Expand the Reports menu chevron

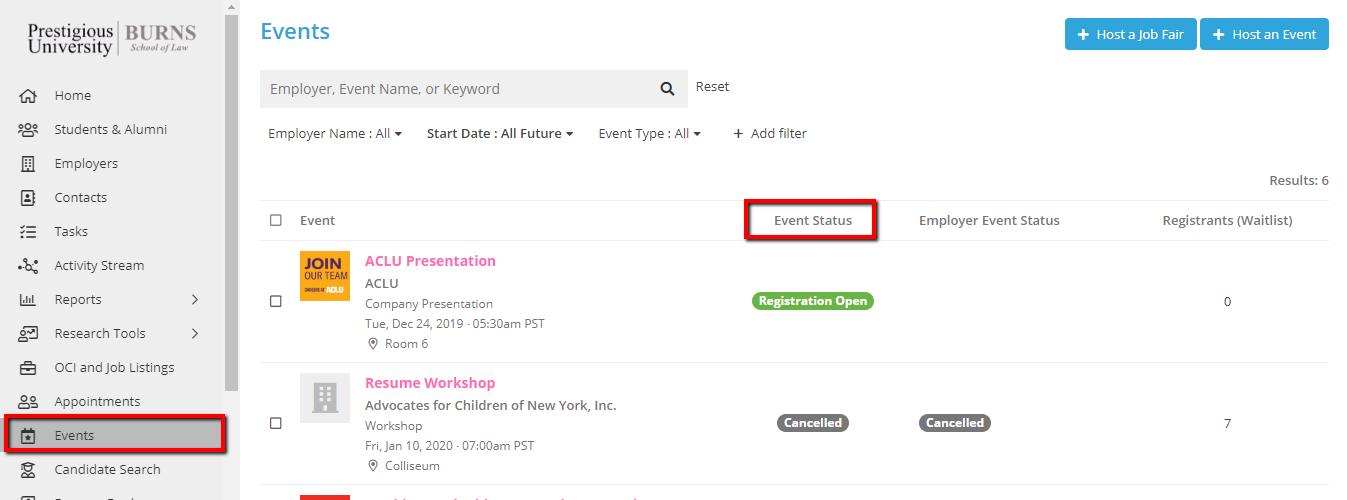(x=195, y=300)
